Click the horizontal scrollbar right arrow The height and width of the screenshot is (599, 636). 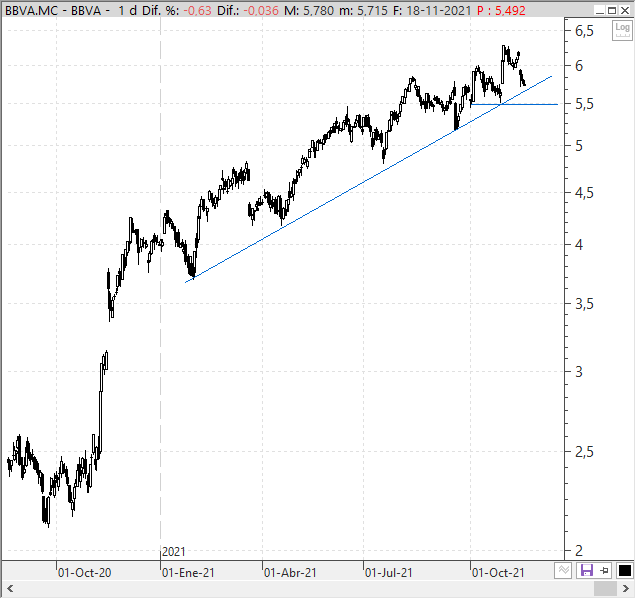(x=626, y=588)
